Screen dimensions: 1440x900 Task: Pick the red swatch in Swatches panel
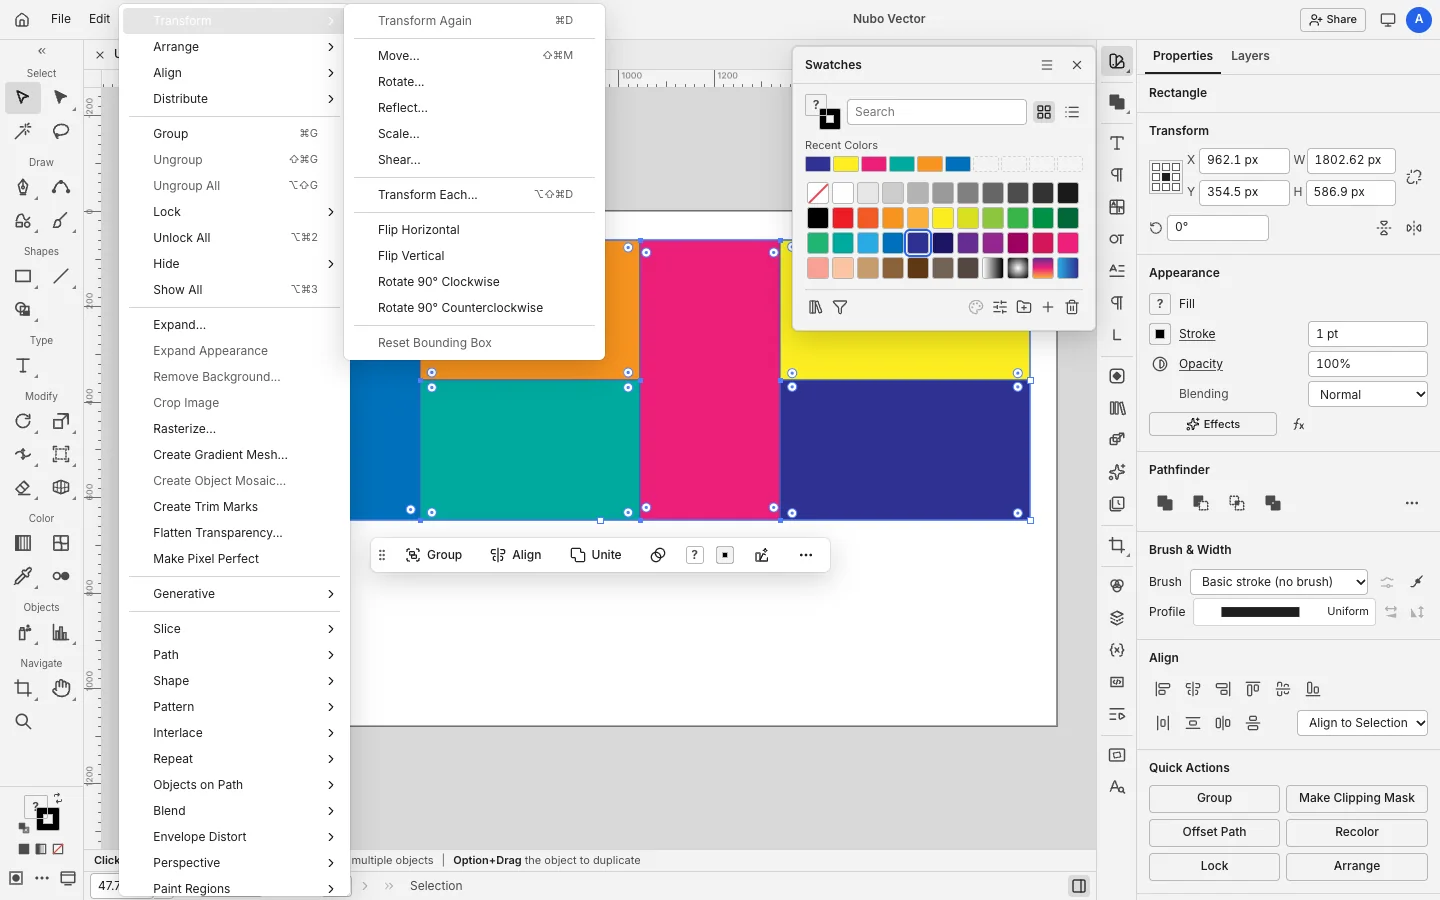point(843,217)
